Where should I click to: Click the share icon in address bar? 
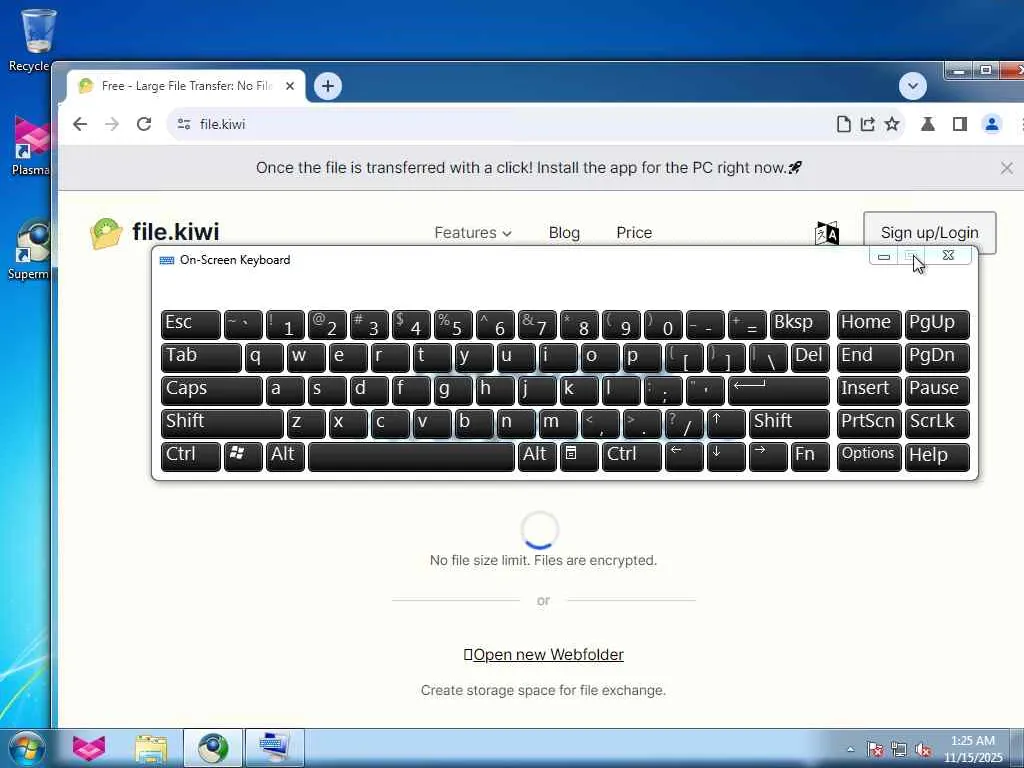pyautogui.click(x=867, y=124)
